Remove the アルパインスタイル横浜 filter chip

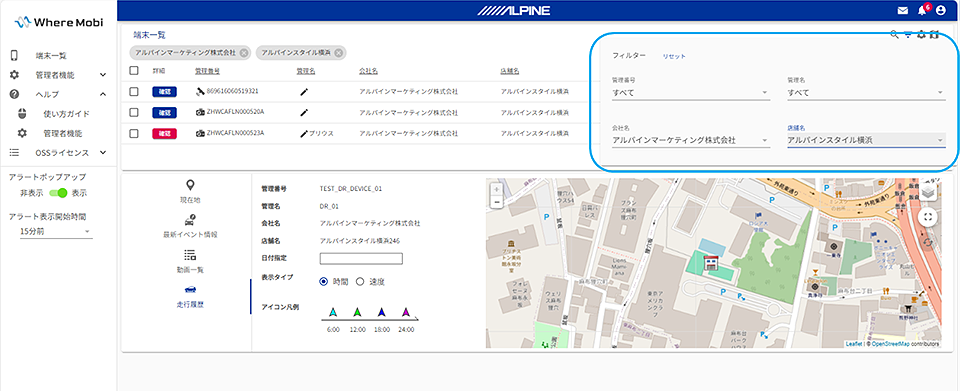click(339, 53)
